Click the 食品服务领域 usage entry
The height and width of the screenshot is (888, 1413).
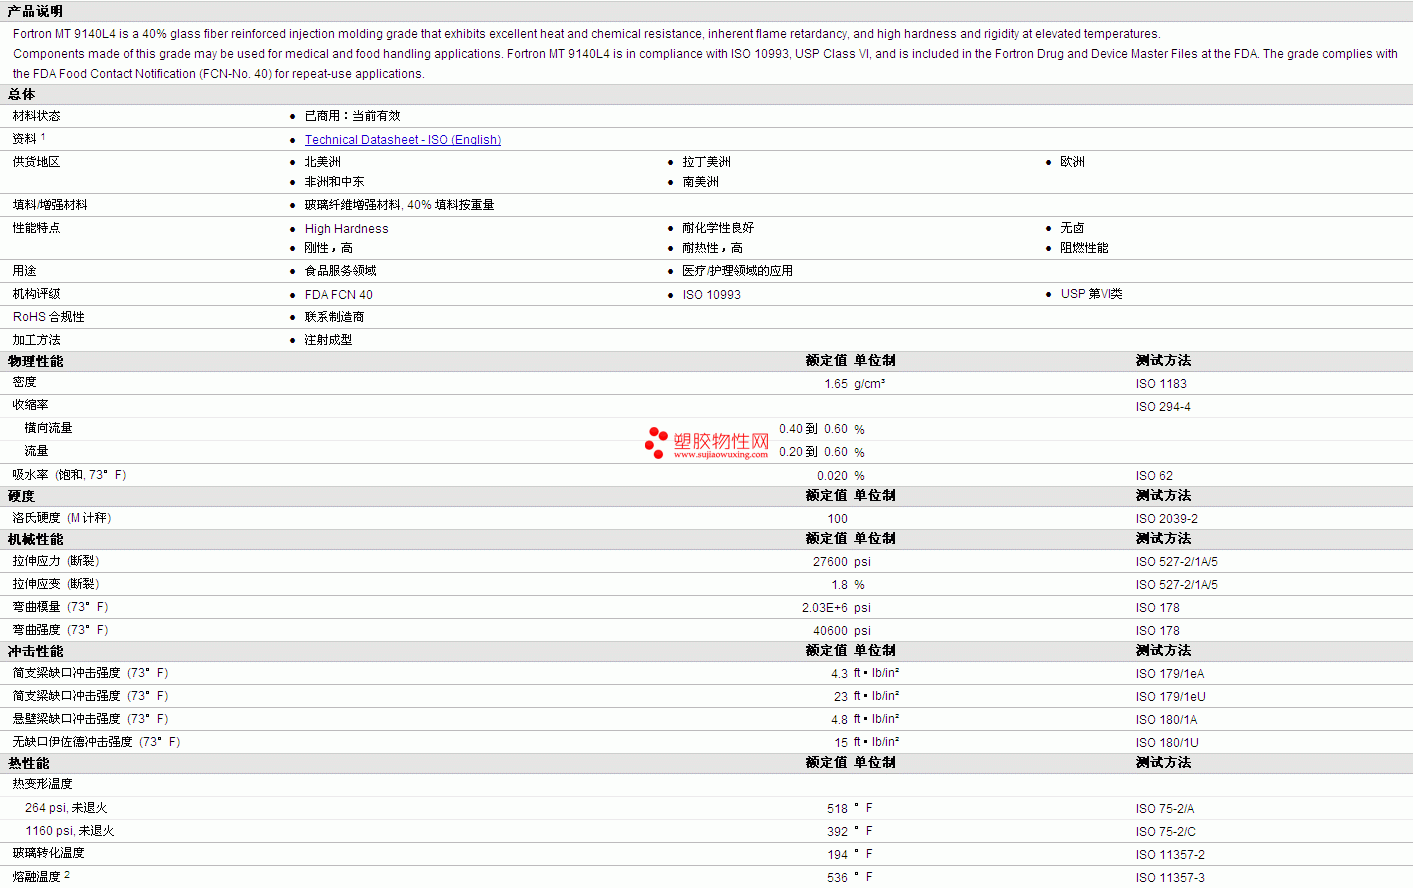pos(340,271)
